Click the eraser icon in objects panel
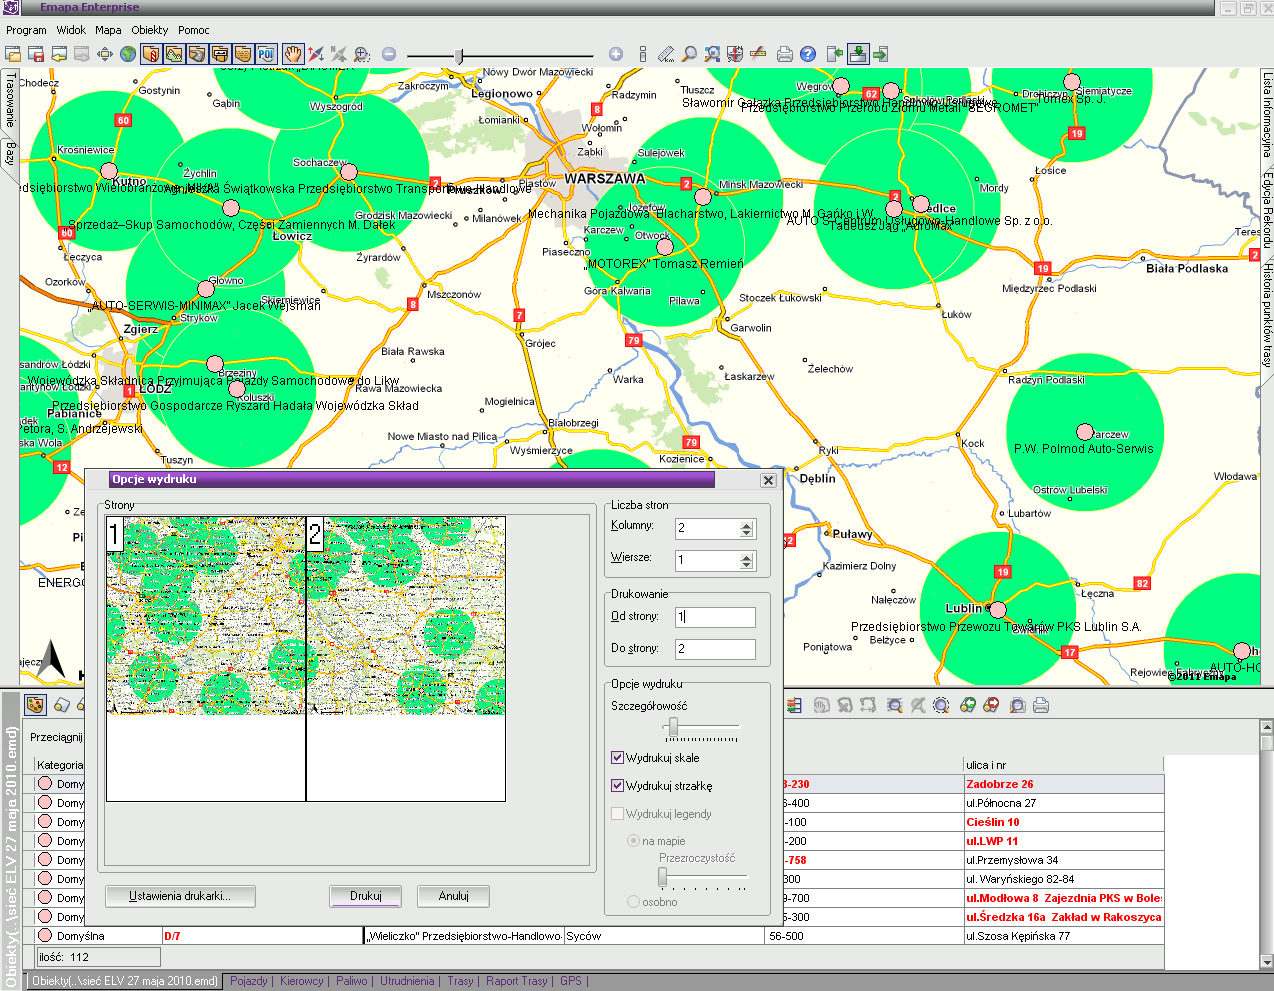1274x991 pixels. [x=61, y=705]
